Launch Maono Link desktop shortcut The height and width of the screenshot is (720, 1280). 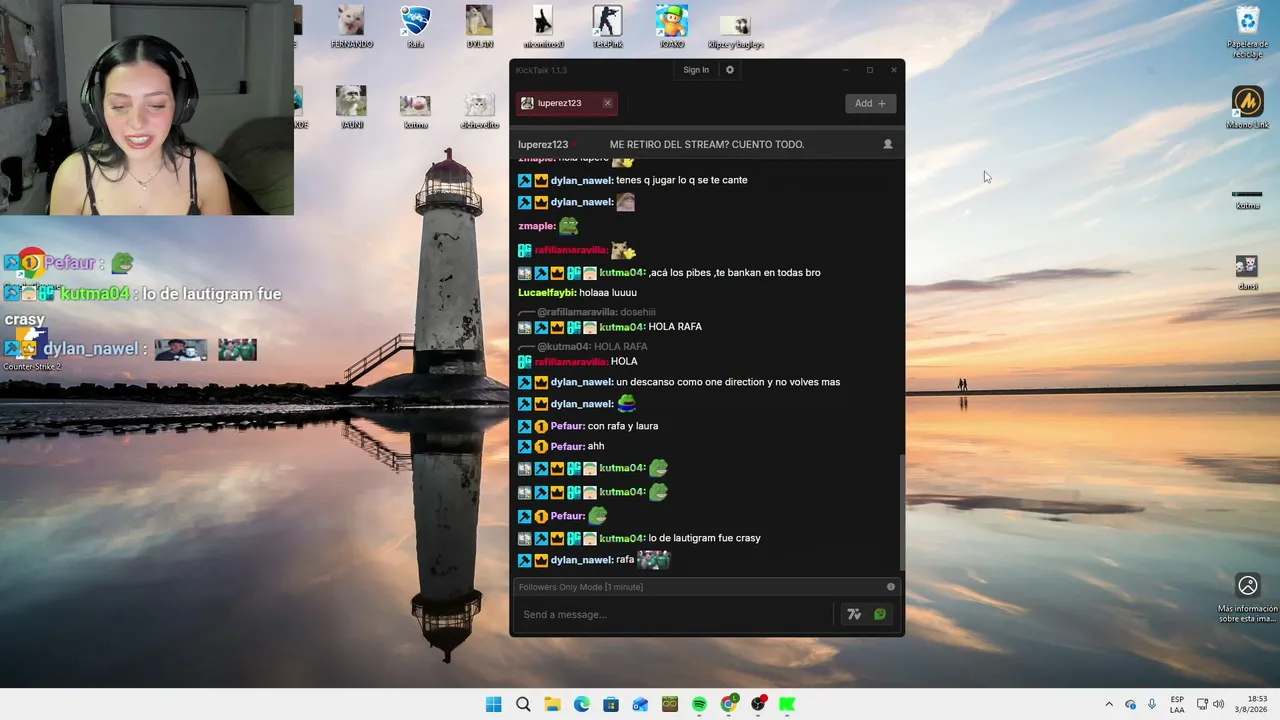tap(1247, 108)
